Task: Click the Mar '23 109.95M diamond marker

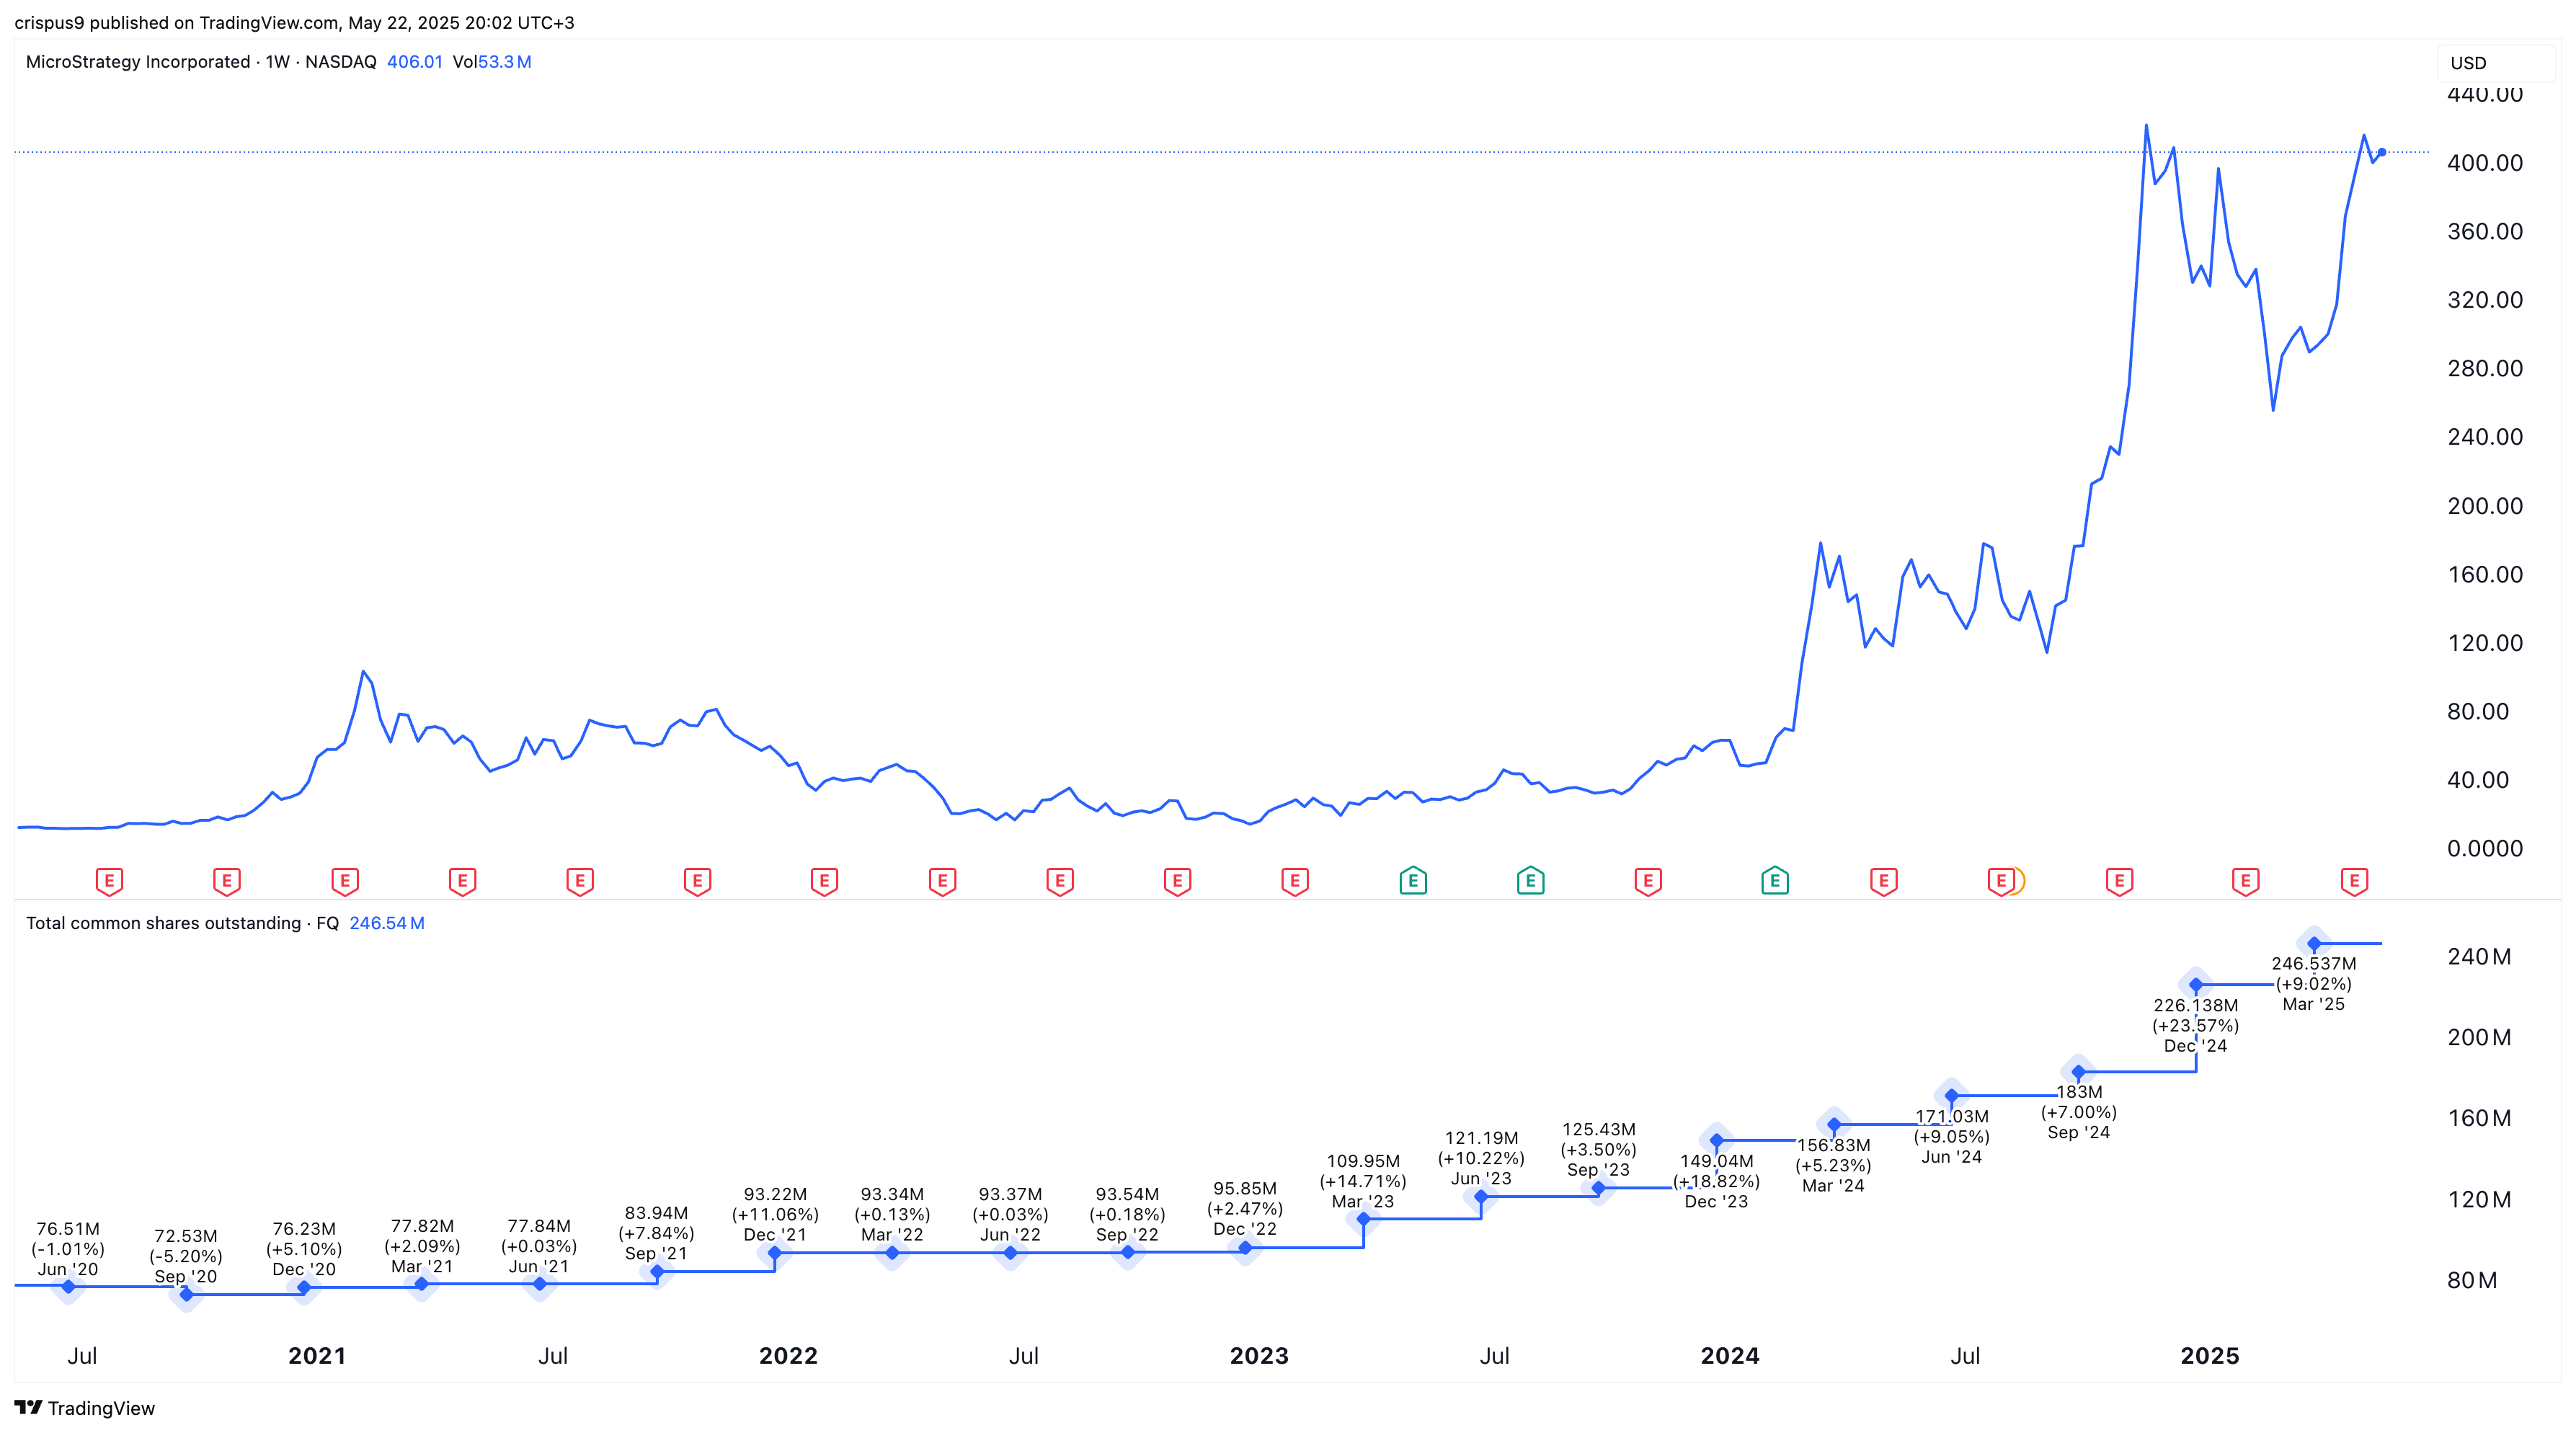Action: [x=1363, y=1219]
